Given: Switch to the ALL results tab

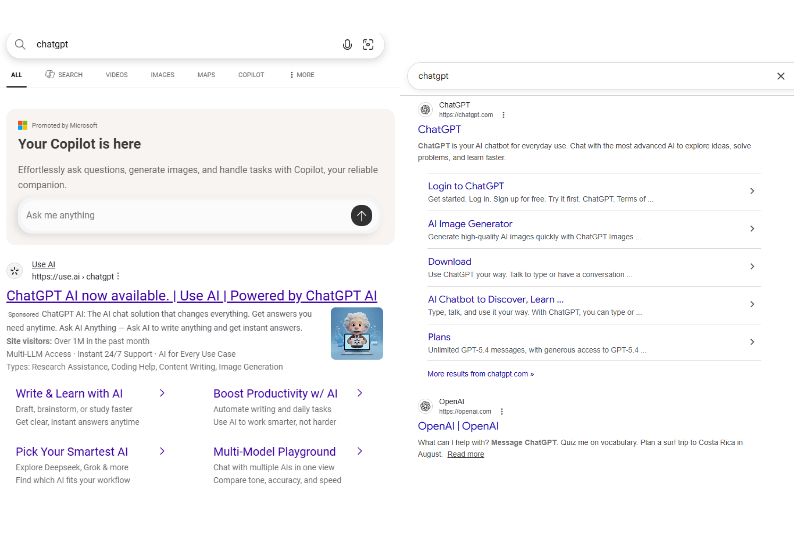Looking at the screenshot, I should 16,75.
